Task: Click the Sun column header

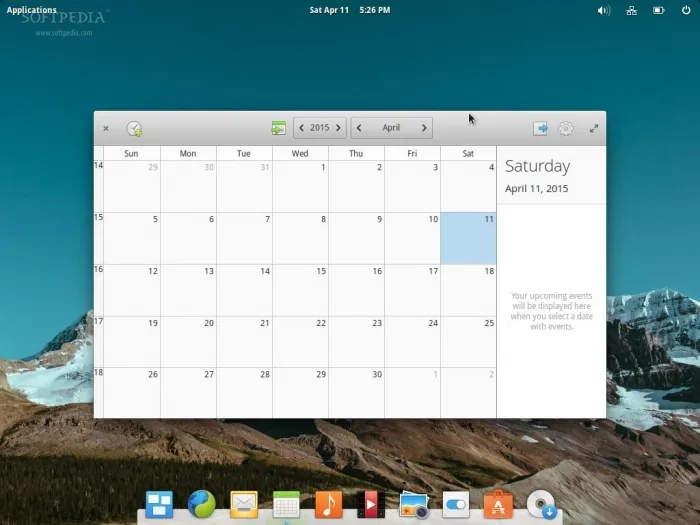Action: pyautogui.click(x=131, y=154)
